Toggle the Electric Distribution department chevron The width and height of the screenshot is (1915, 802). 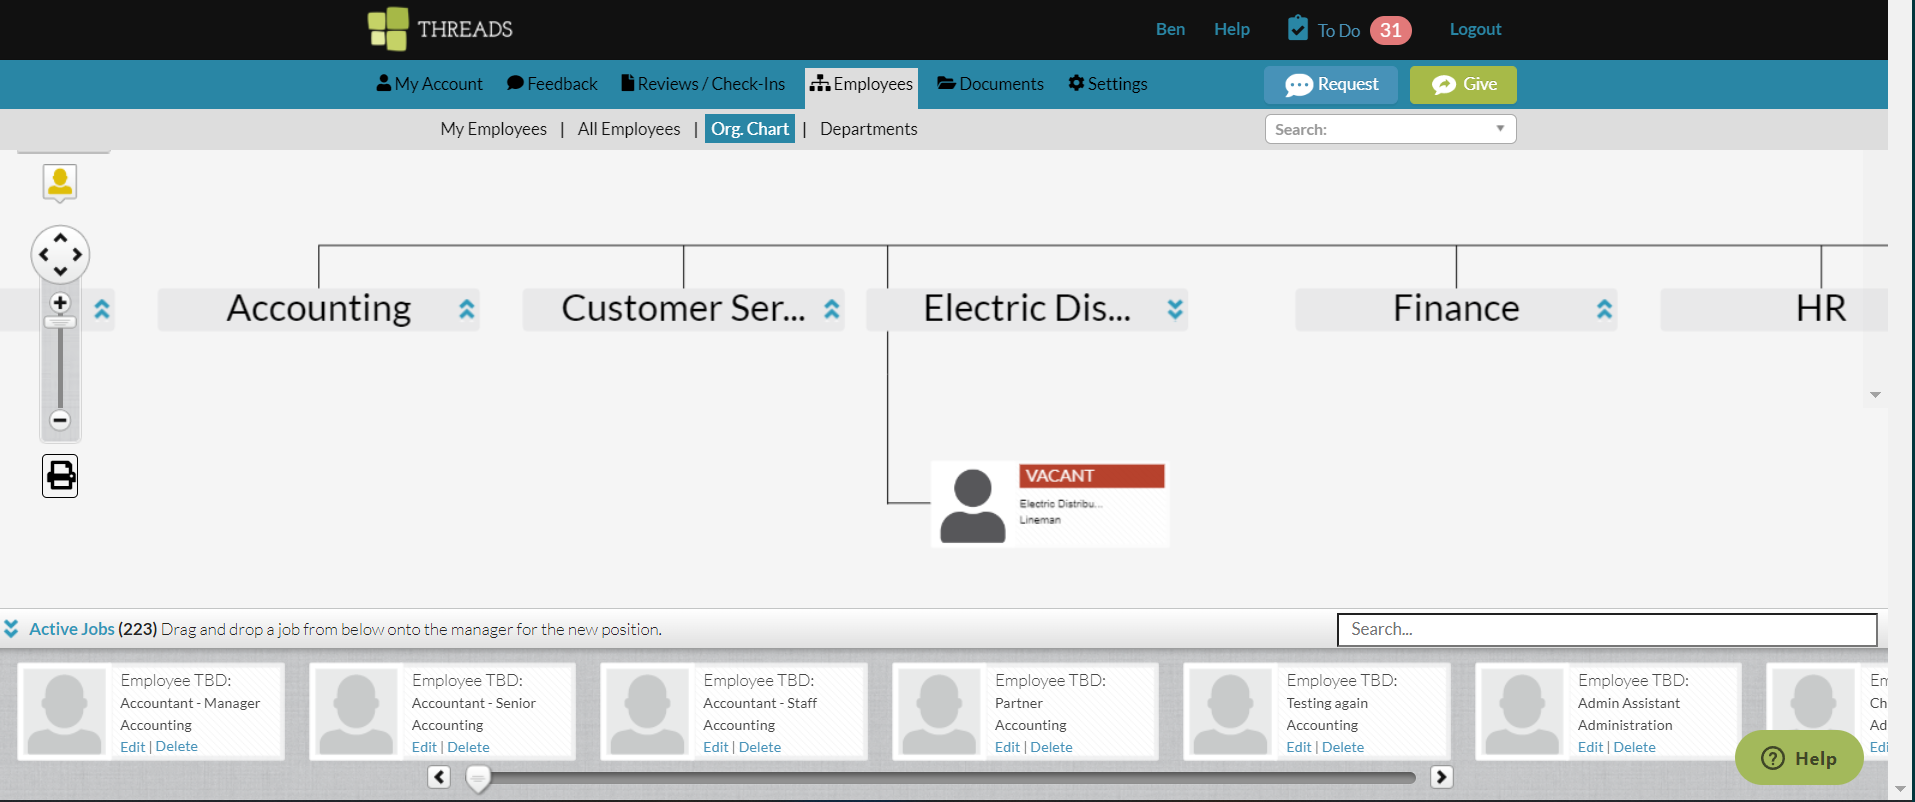point(1175,309)
